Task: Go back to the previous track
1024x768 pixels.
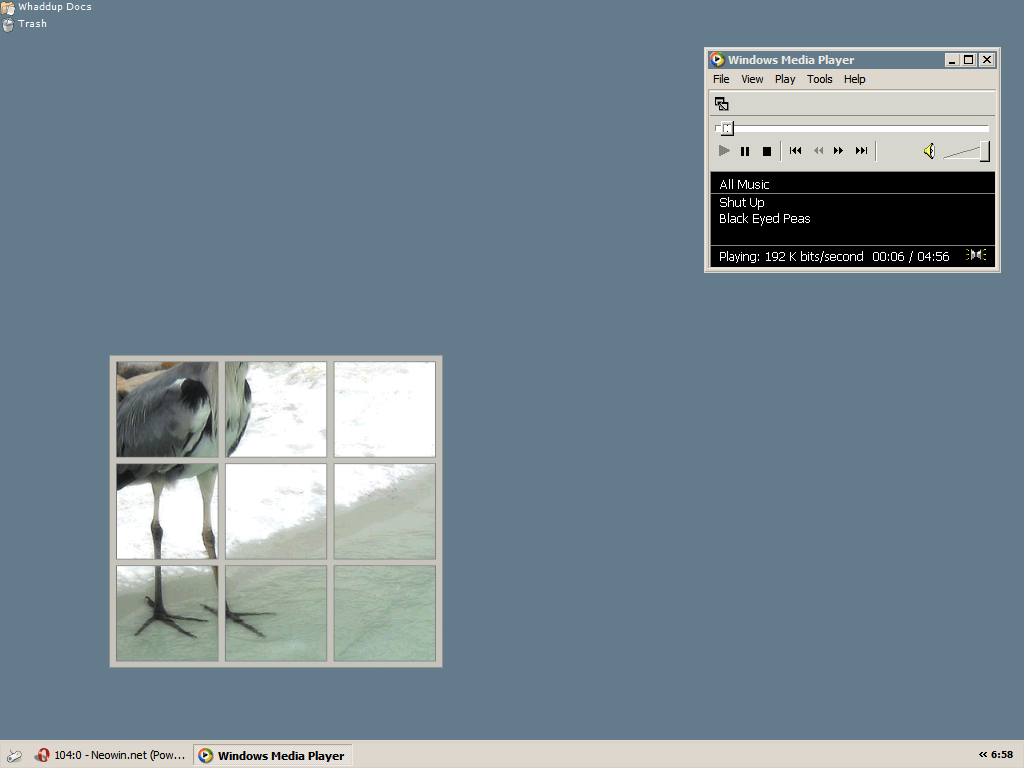Action: click(x=795, y=151)
